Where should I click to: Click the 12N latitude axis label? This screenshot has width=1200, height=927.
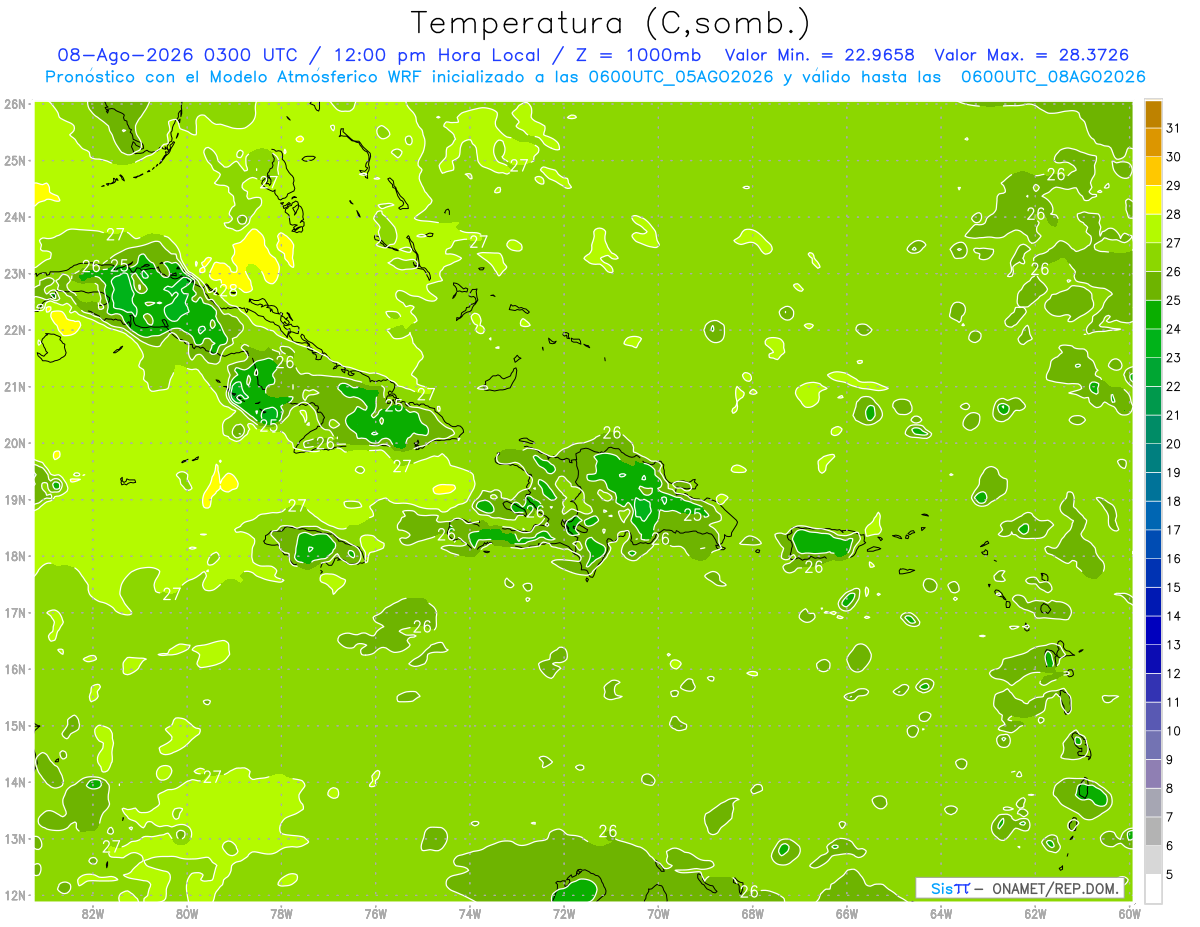15,895
